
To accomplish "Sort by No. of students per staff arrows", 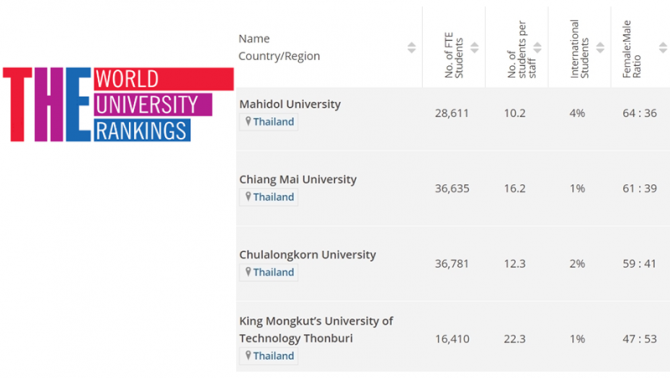I will pos(537,47).
